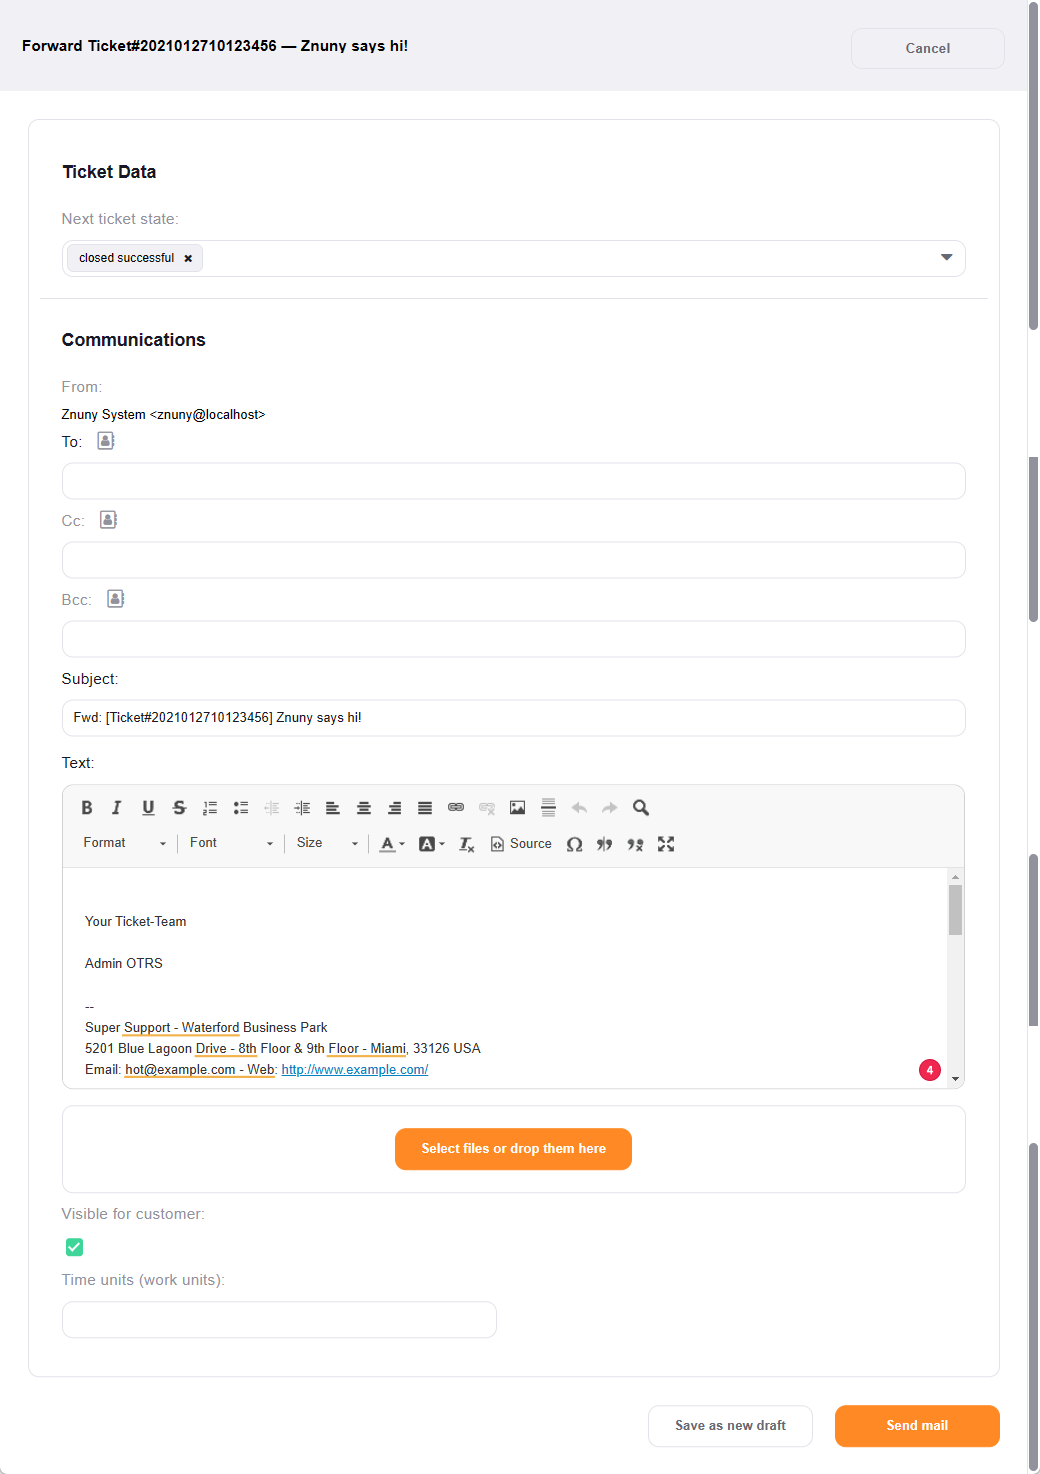
Task: Open the Font dropdown list
Action: click(231, 844)
